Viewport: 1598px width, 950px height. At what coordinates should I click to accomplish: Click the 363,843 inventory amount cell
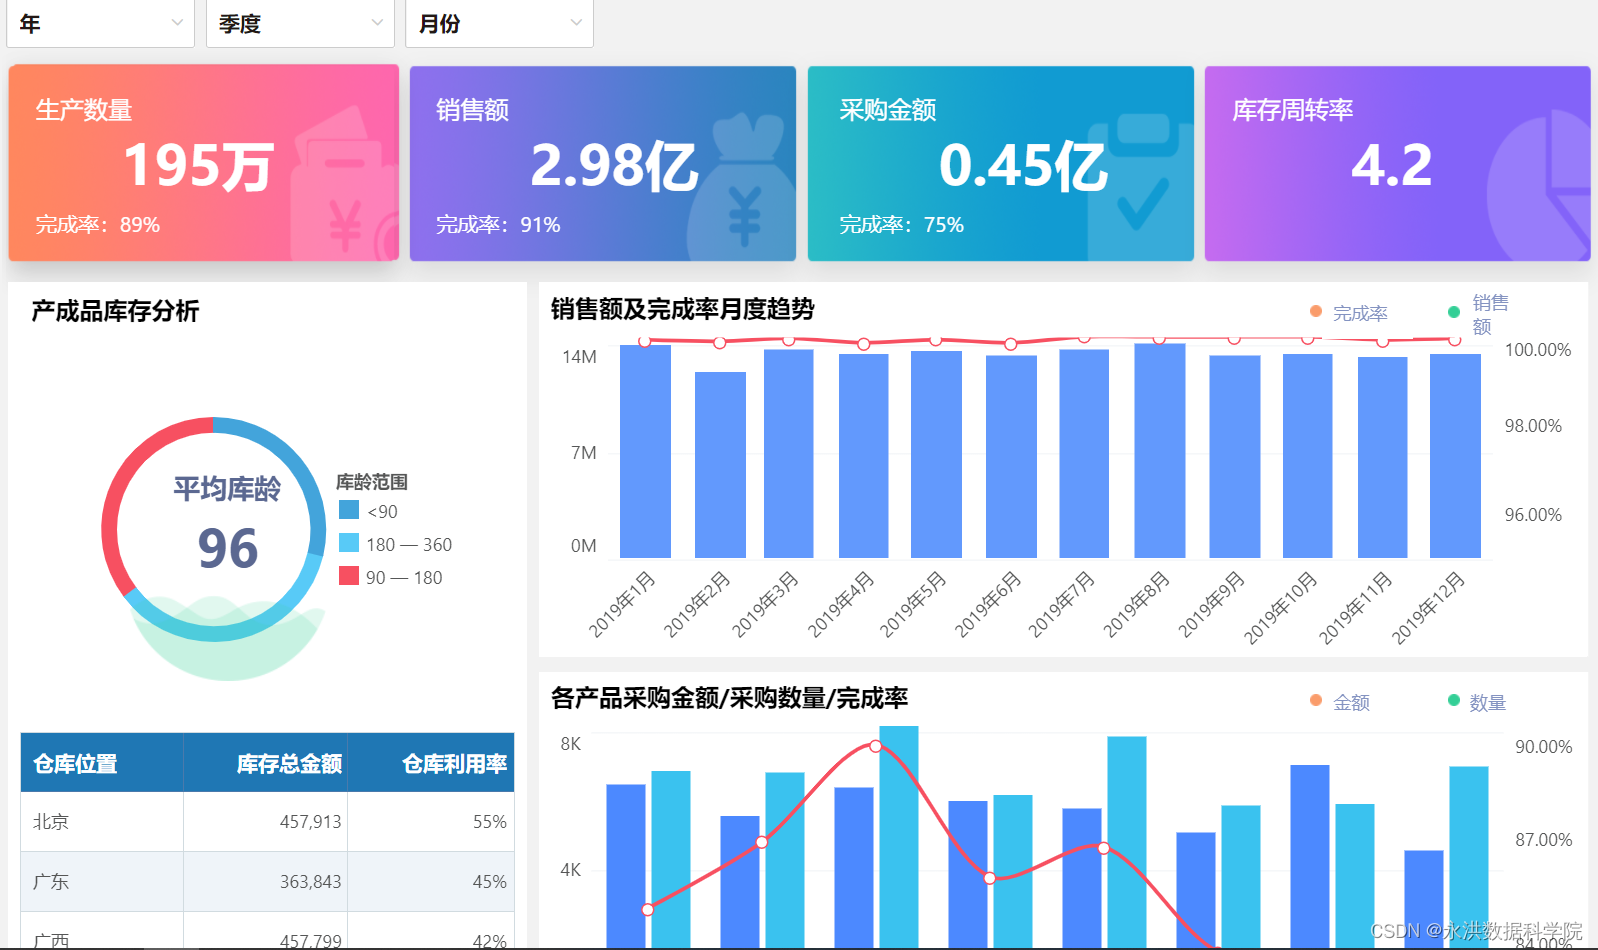tap(265, 882)
